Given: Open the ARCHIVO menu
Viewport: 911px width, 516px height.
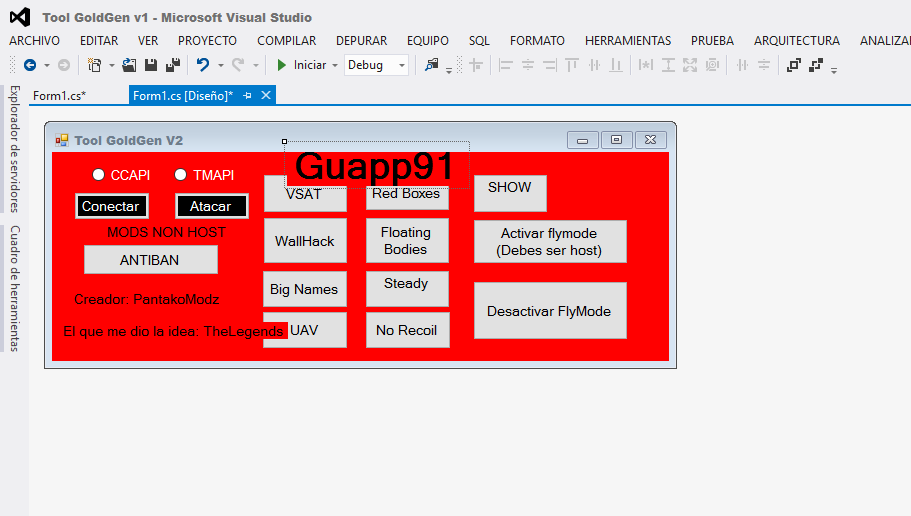Looking at the screenshot, I should (x=34, y=41).
